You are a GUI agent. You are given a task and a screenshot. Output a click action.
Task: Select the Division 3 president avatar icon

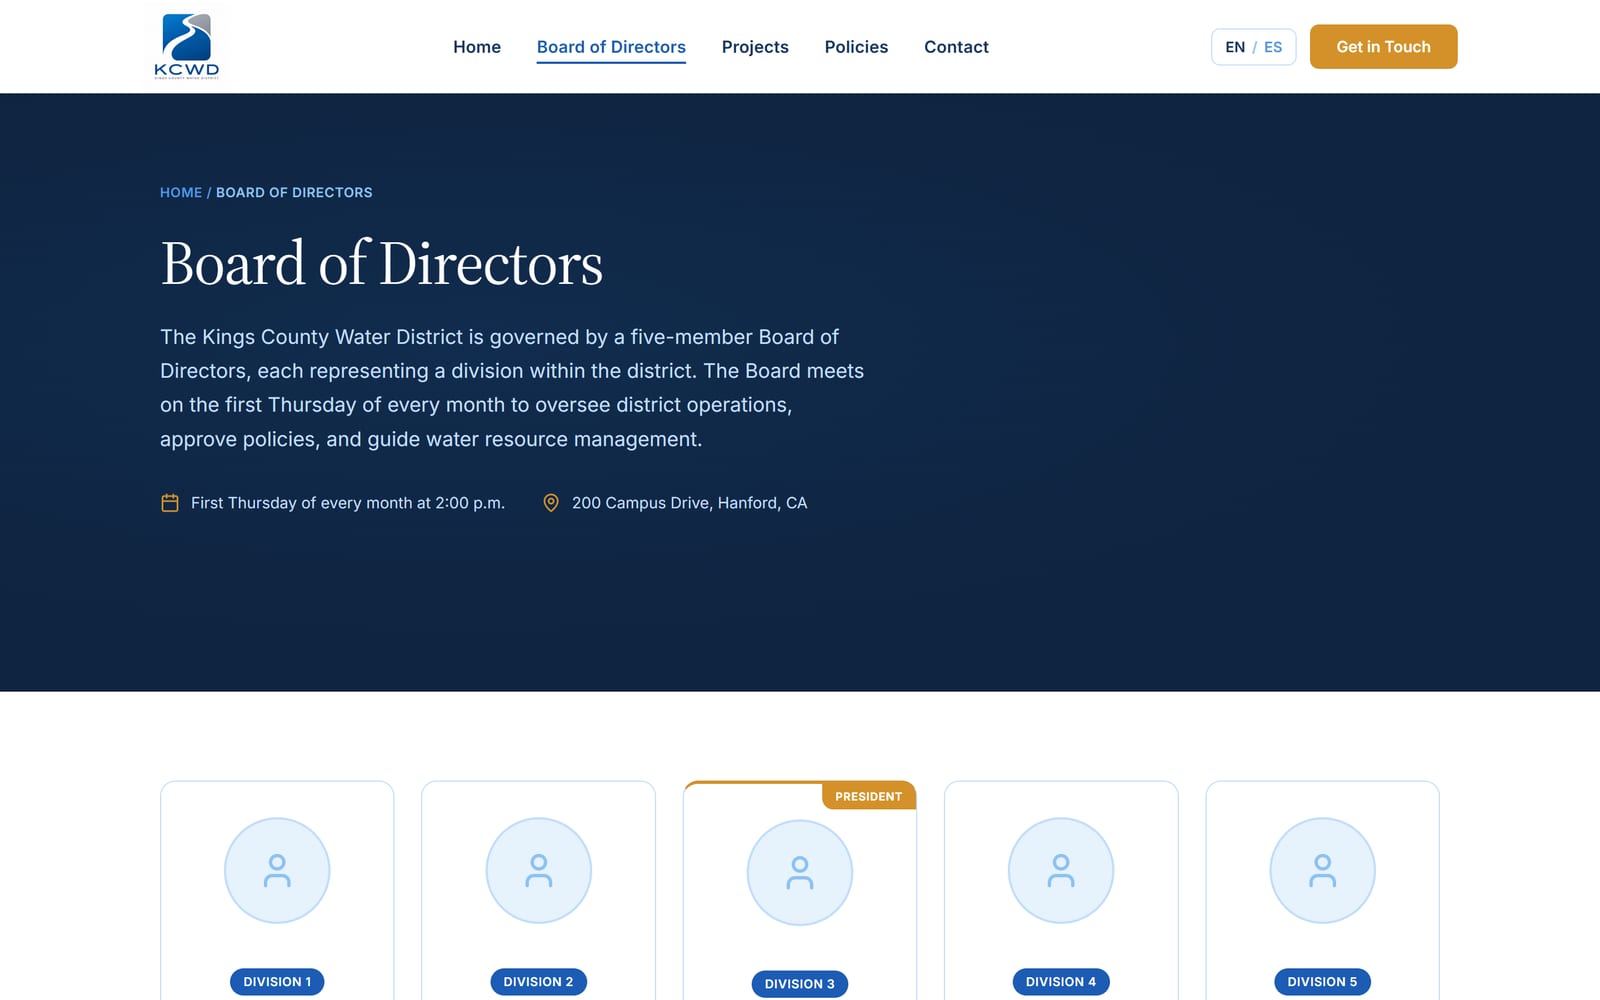(x=800, y=872)
